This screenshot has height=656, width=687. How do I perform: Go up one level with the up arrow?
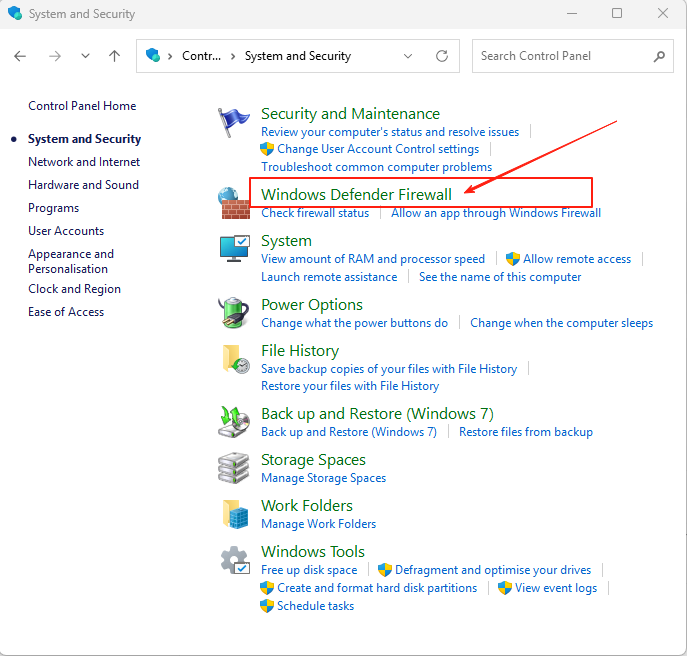pyautogui.click(x=114, y=56)
